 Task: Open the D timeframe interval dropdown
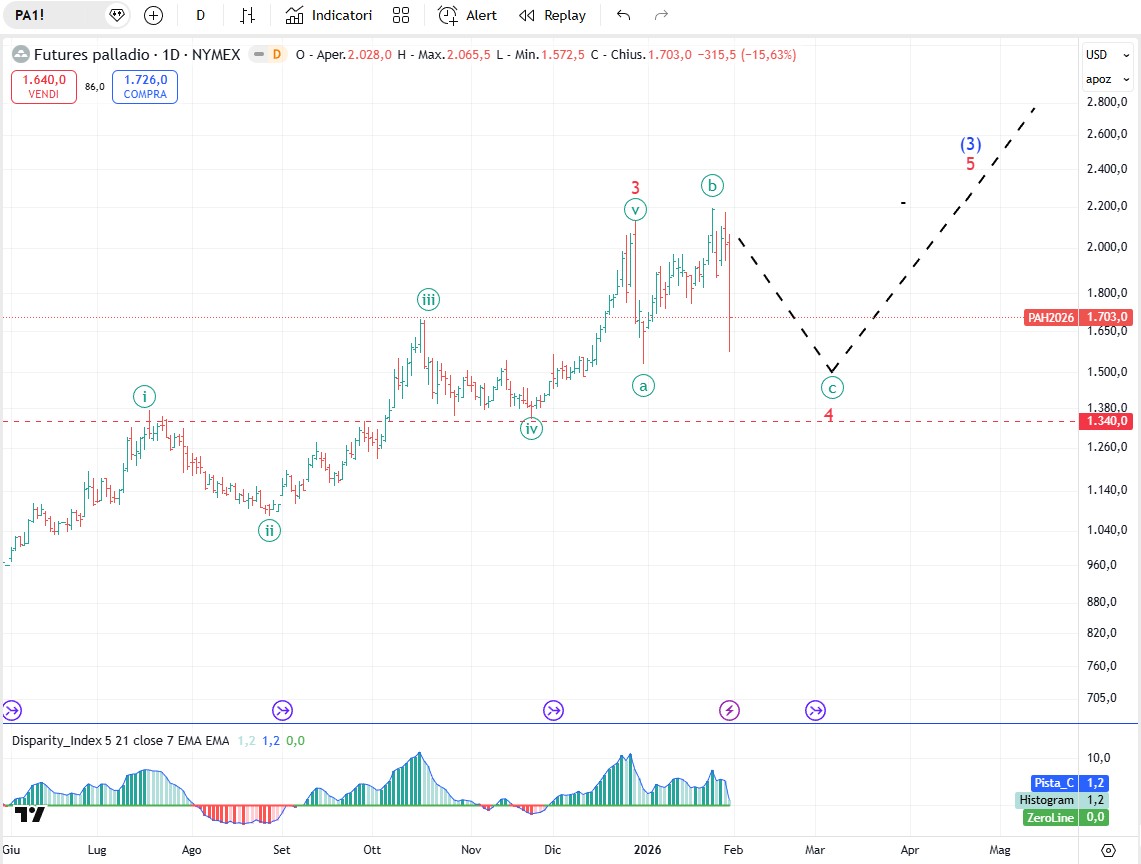tap(201, 15)
